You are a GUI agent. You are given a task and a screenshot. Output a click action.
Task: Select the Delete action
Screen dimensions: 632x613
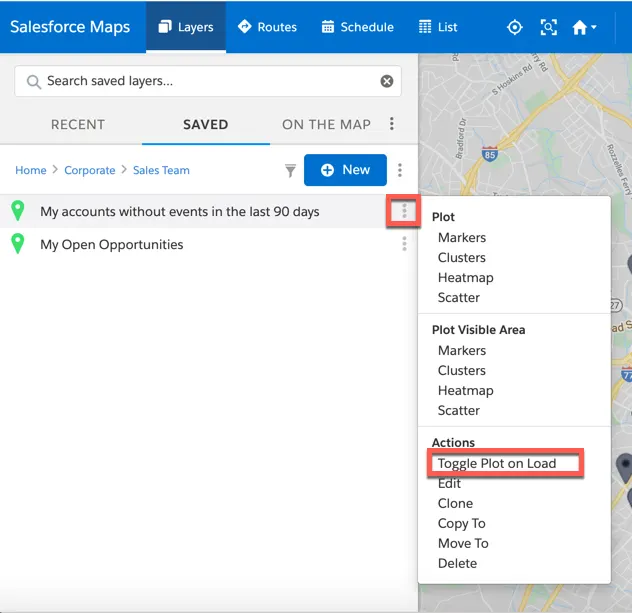[x=457, y=564]
